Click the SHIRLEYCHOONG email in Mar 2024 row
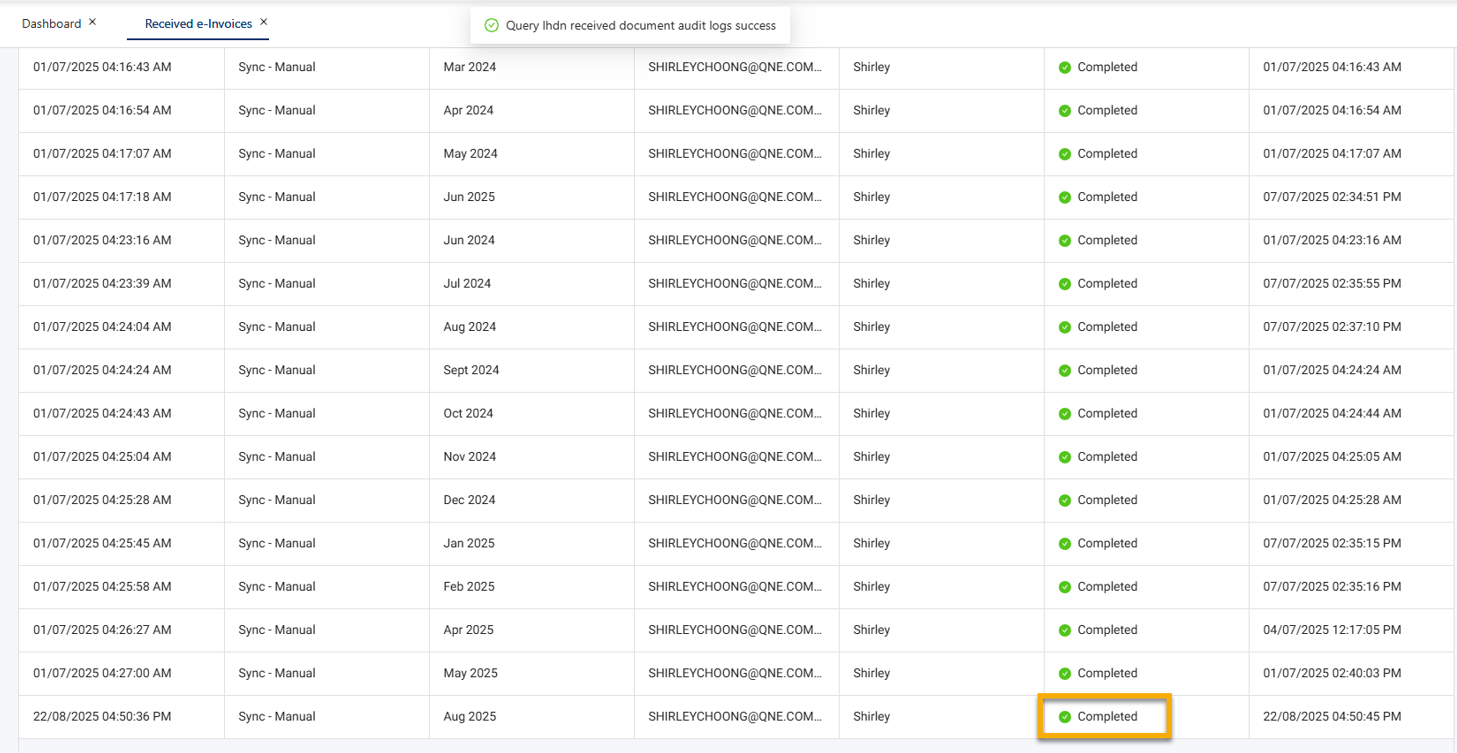Viewport: 1457px width, 753px height. point(736,67)
